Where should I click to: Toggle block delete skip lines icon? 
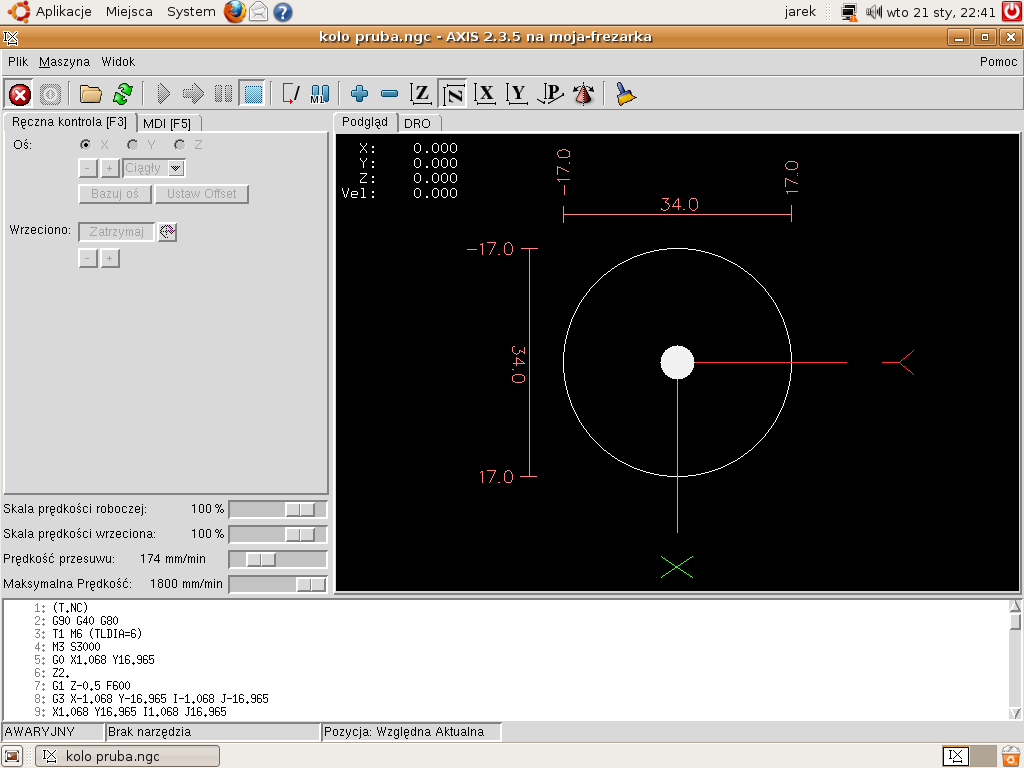pyautogui.click(x=290, y=94)
